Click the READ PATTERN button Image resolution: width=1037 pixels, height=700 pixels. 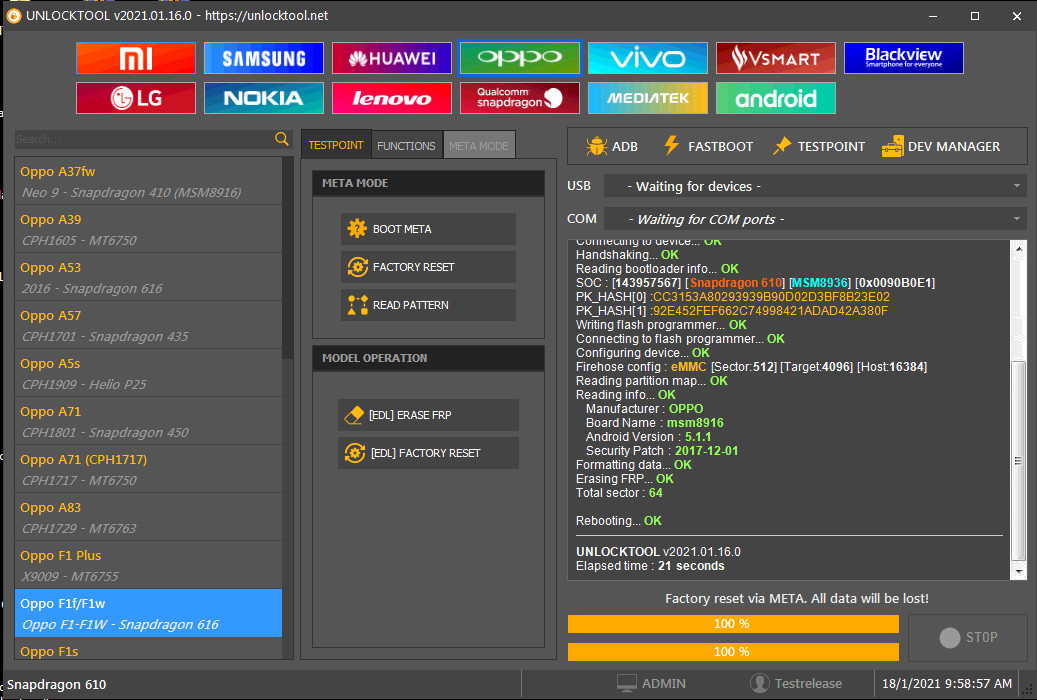pyautogui.click(x=429, y=305)
